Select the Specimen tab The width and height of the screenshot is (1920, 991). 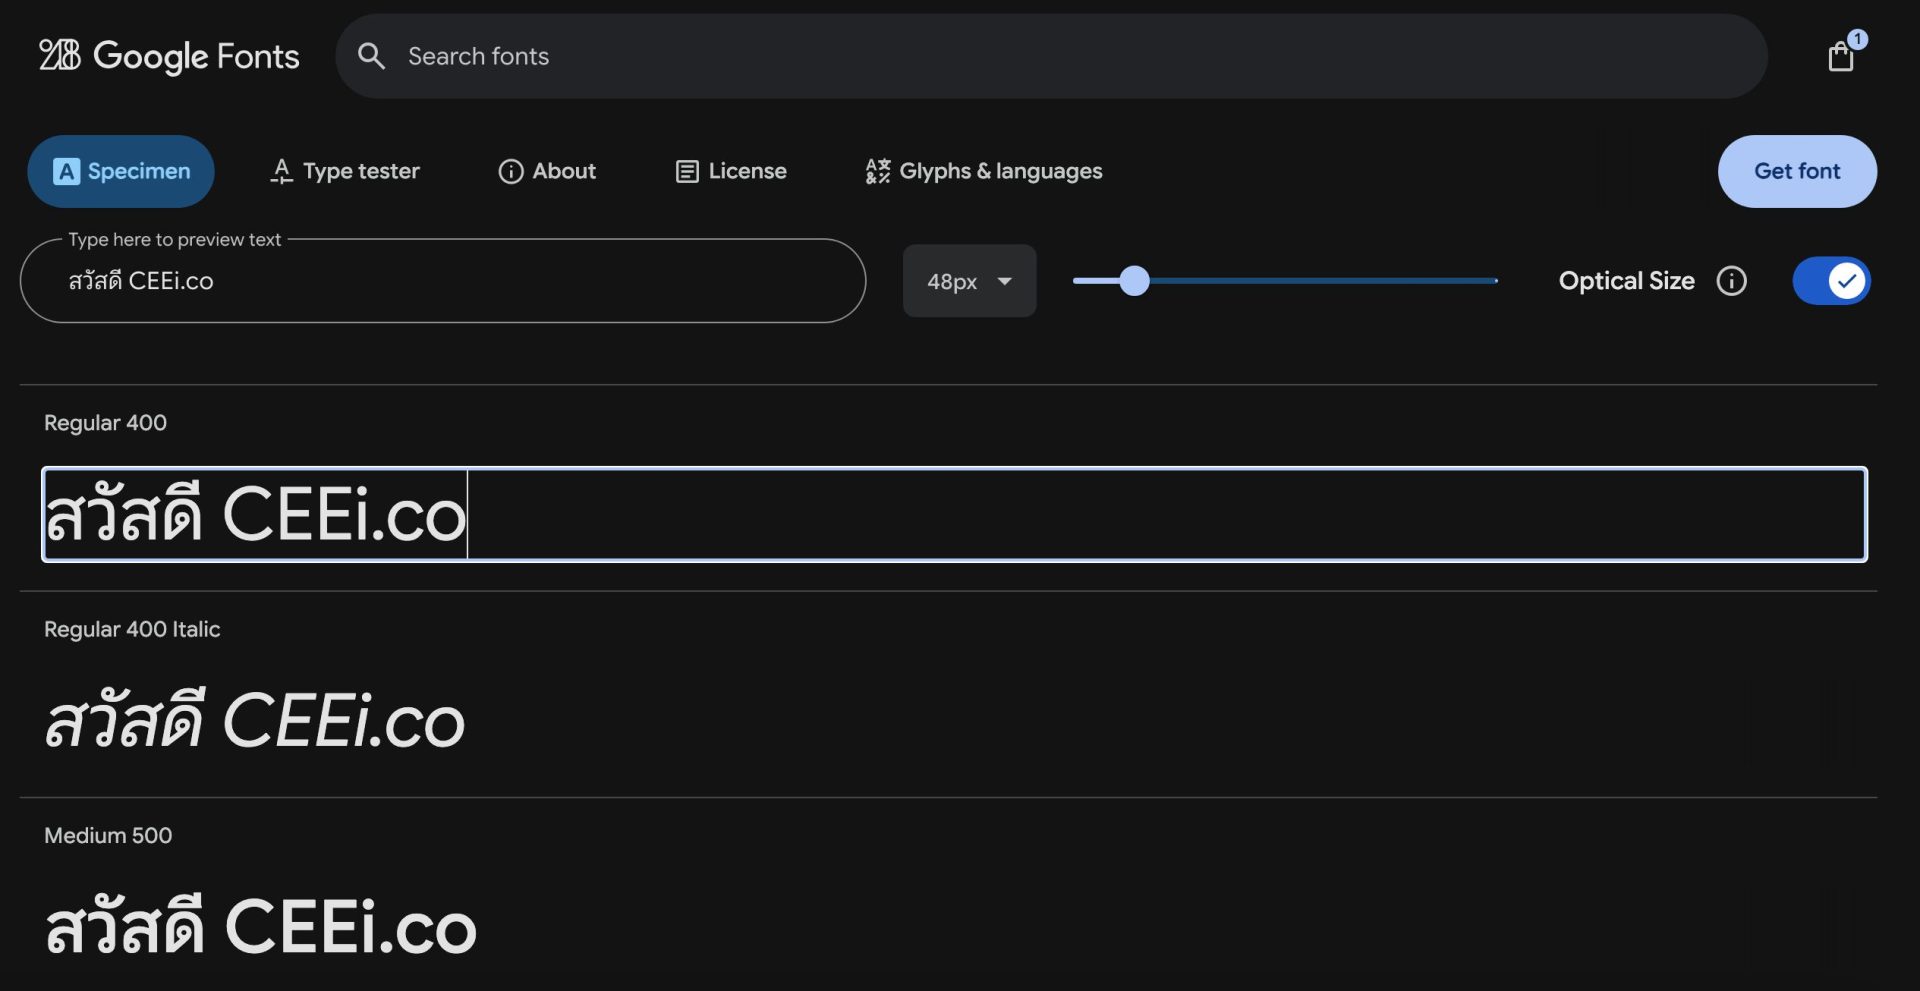click(x=121, y=171)
